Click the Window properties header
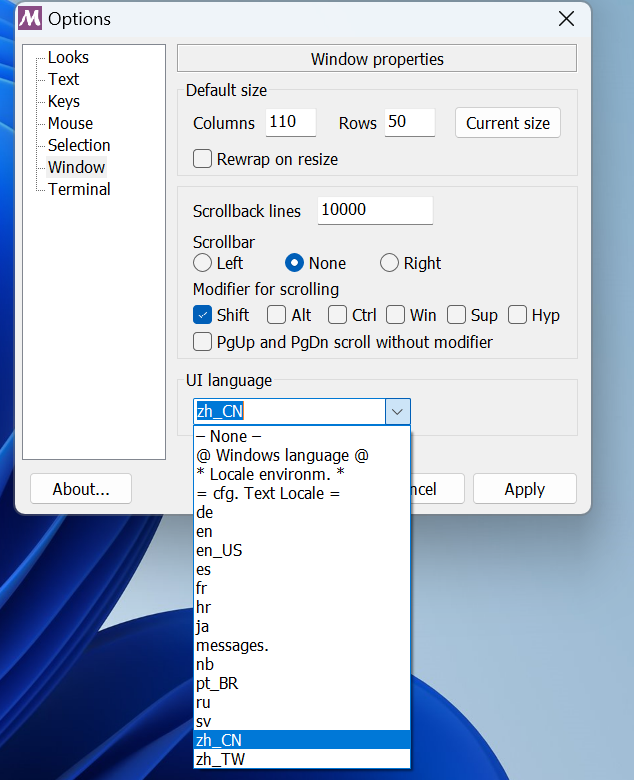Screen dimensions: 634x780 pyautogui.click(x=377, y=59)
